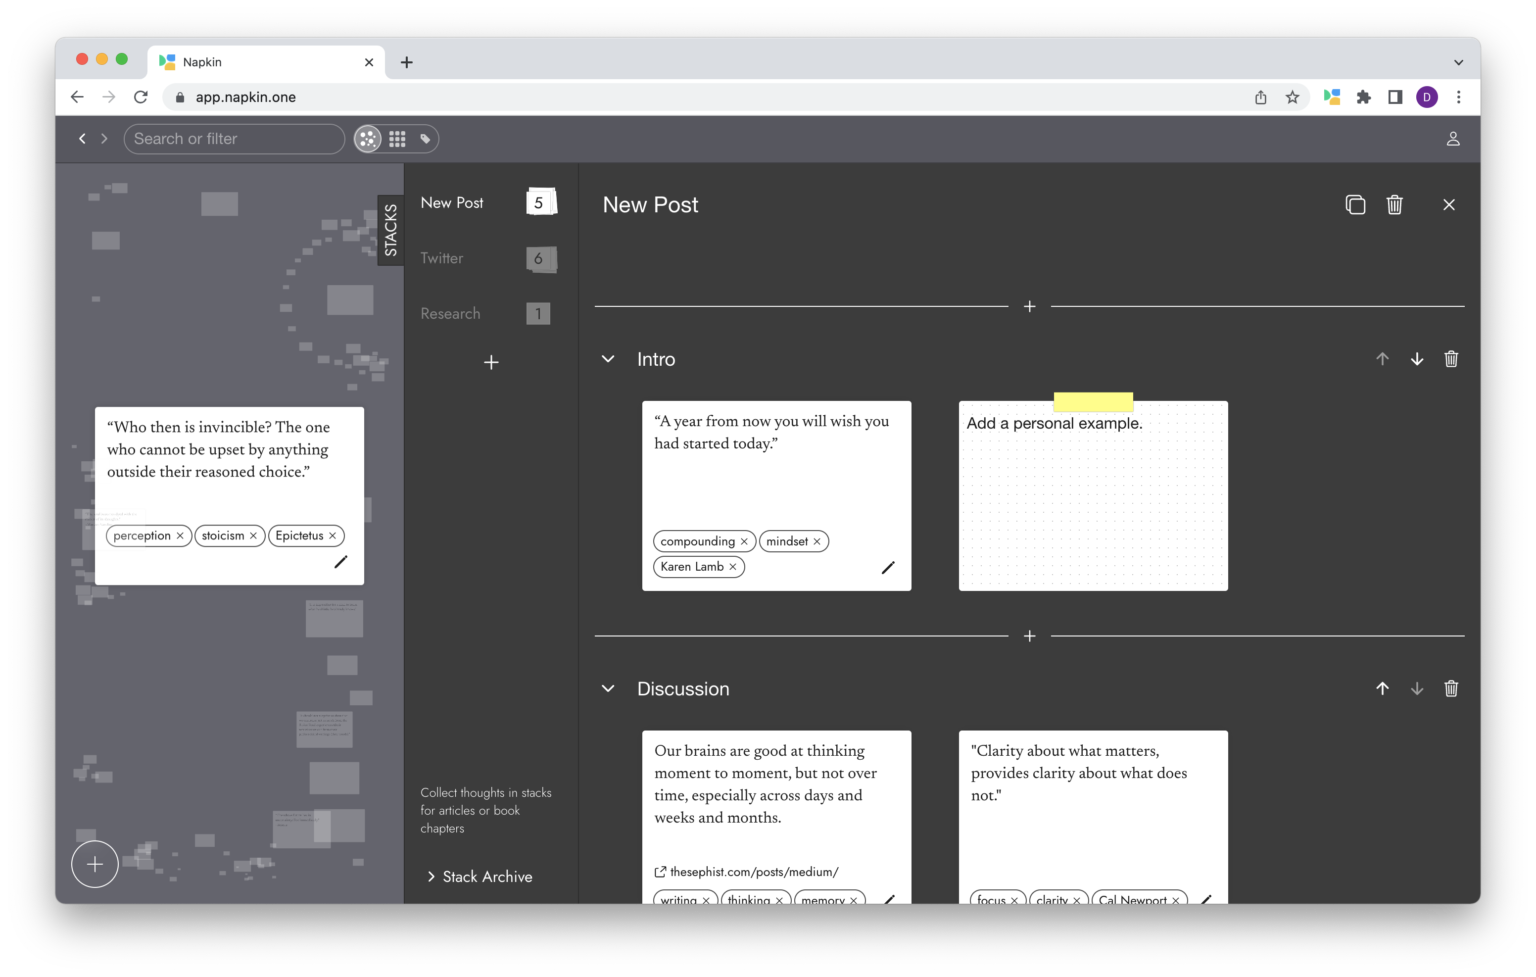Screen dimensions: 1536x977
Task: Delete the Intro section
Action: click(1451, 359)
